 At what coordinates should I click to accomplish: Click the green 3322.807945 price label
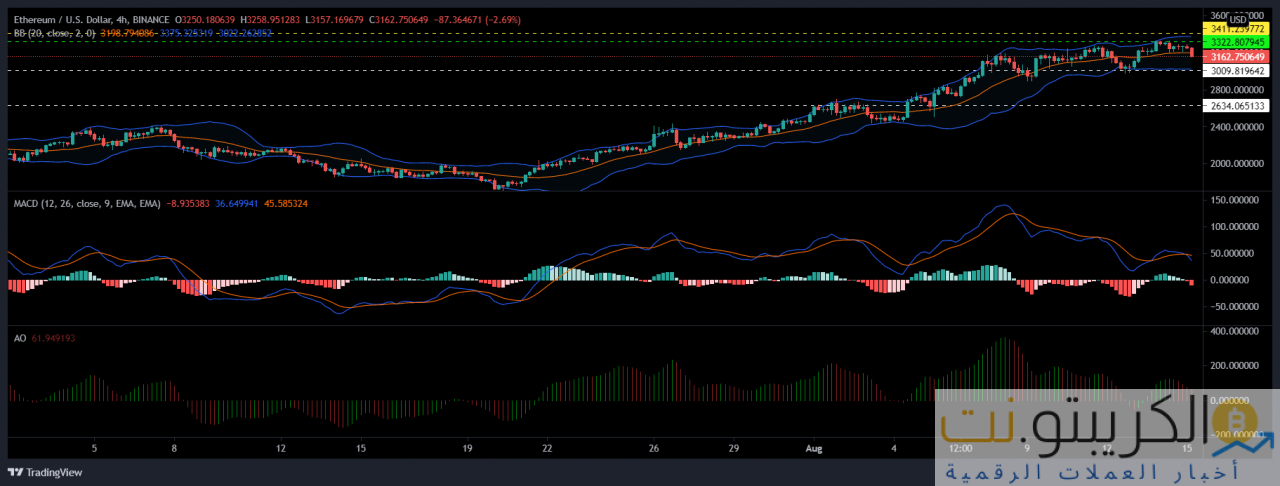1238,43
